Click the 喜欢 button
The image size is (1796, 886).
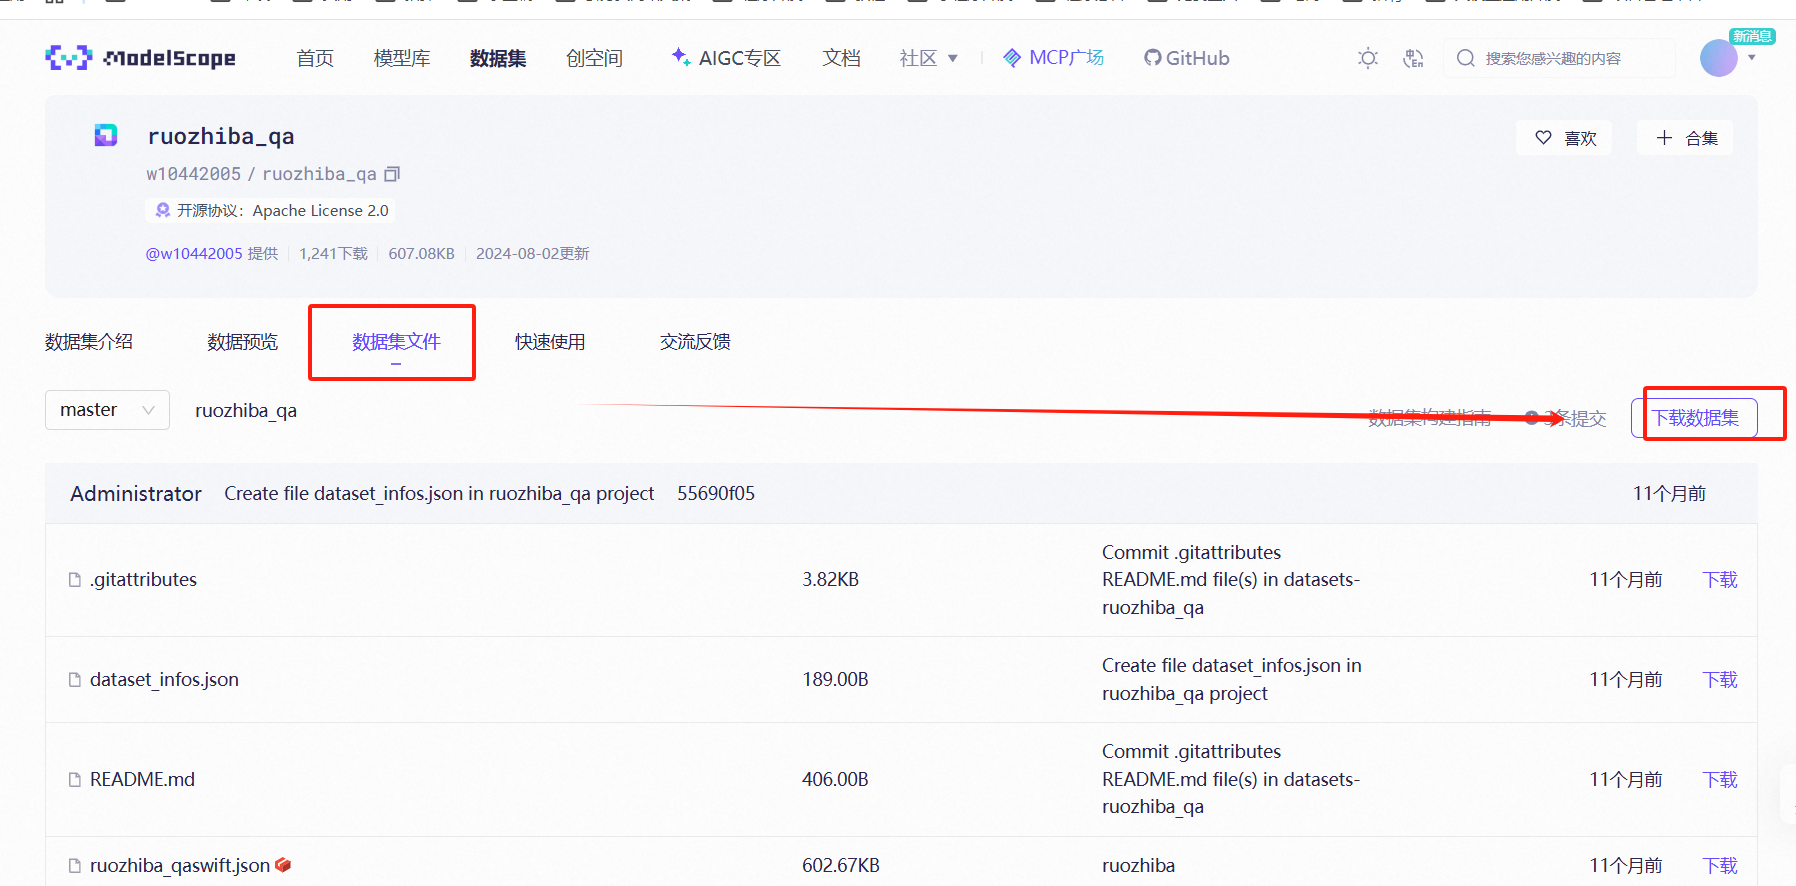tap(1565, 138)
